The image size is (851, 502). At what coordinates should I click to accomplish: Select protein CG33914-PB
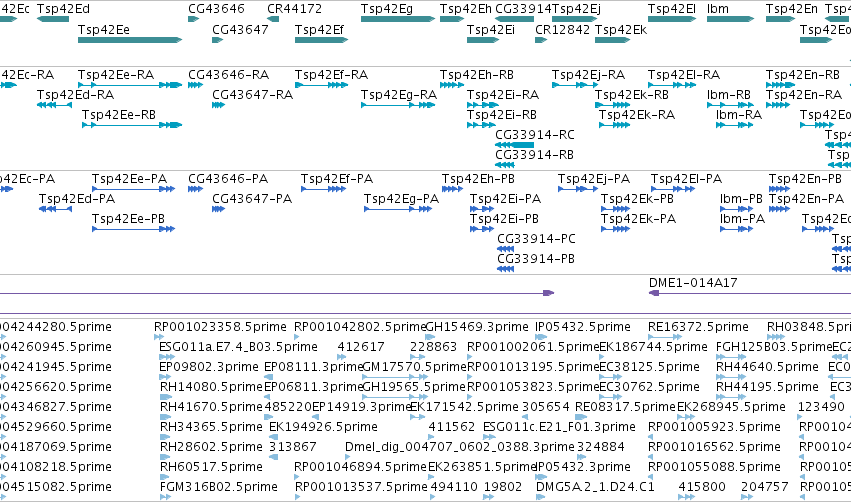[x=536, y=259]
